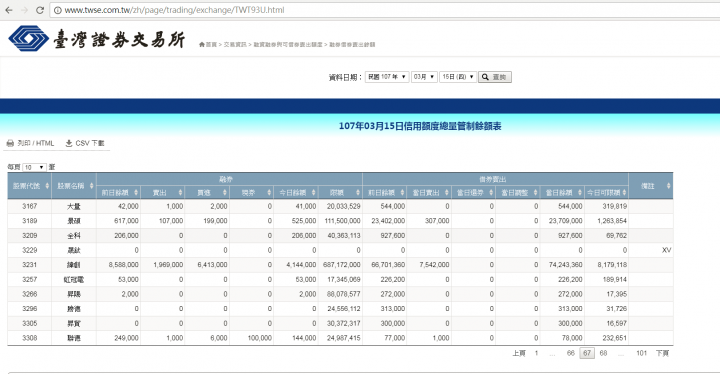The width and height of the screenshot is (720, 374).
Task: Click stock code 3189 cell
Action: point(29,221)
